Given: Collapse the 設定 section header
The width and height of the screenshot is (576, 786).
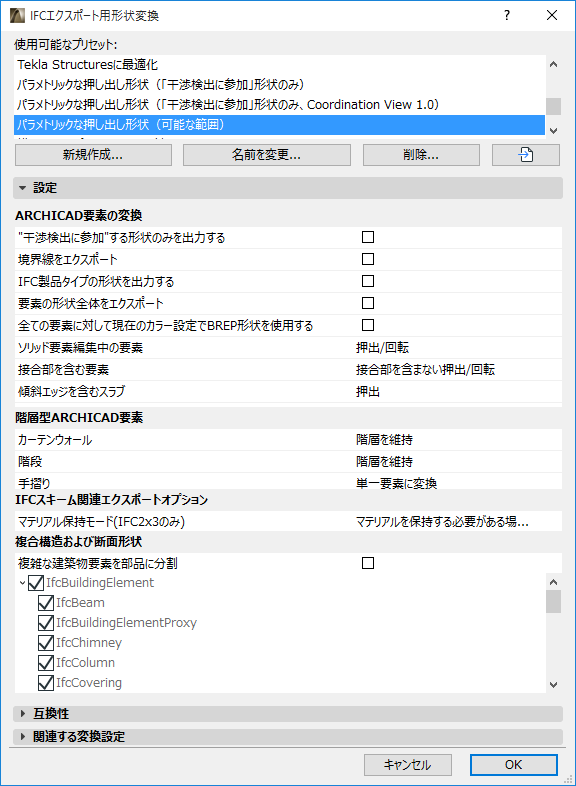Looking at the screenshot, I should pyautogui.click(x=288, y=188).
